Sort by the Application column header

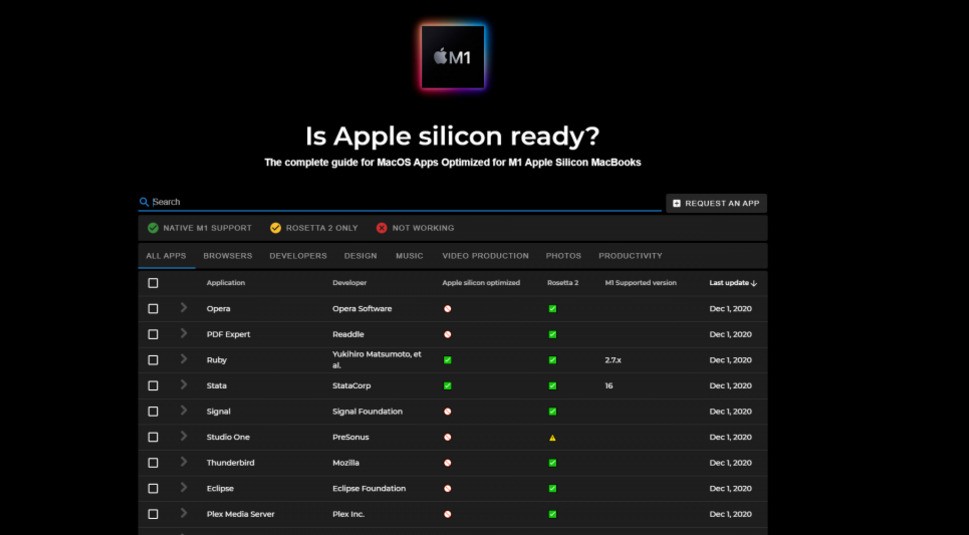(226, 283)
